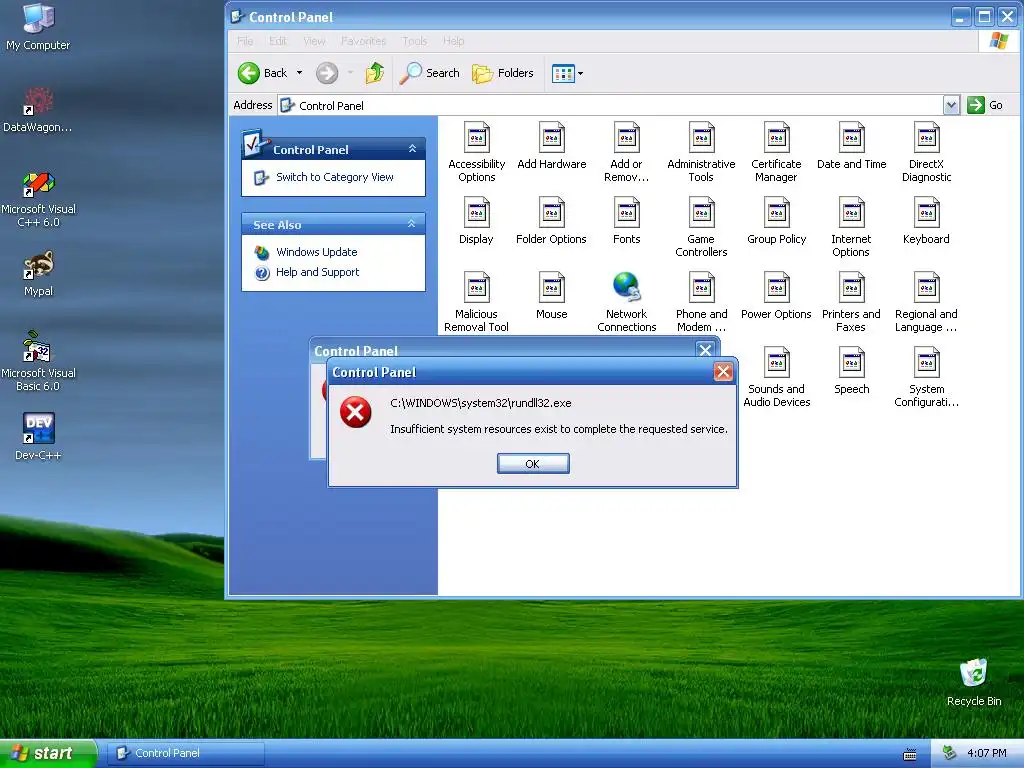Open the DataWagon desktop shortcut
1024x768 pixels.
tap(38, 110)
